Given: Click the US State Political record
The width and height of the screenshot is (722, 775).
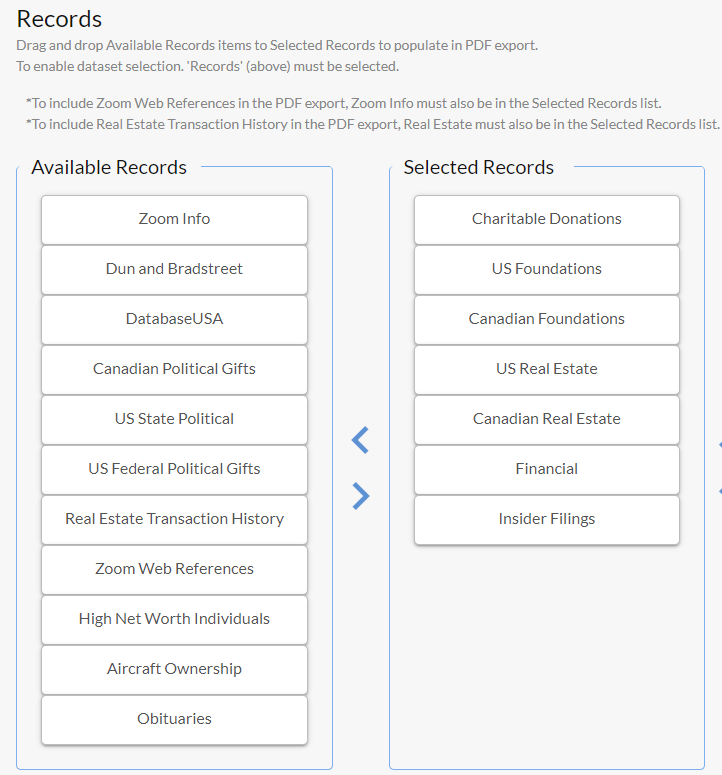Looking at the screenshot, I should click(174, 419).
